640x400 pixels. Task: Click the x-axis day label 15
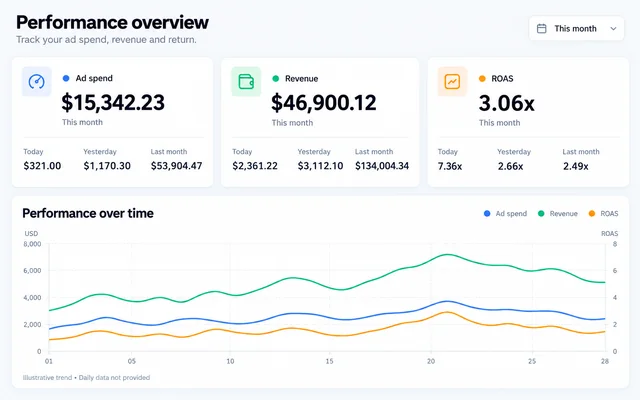point(329,361)
